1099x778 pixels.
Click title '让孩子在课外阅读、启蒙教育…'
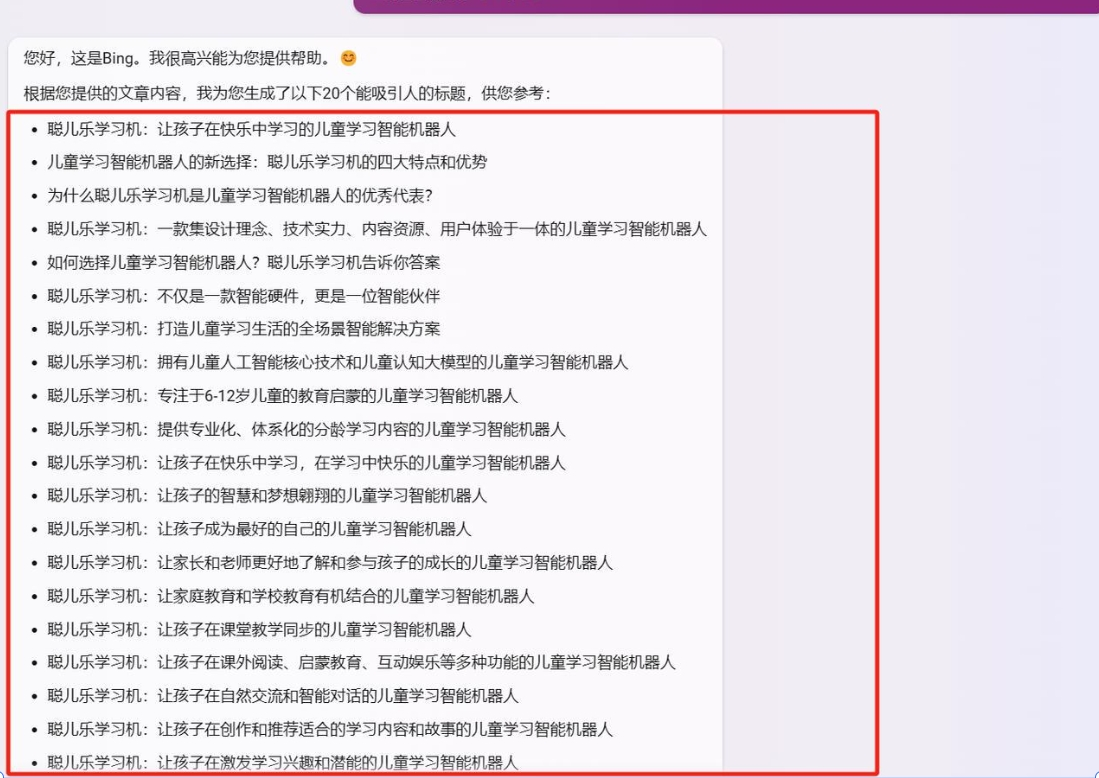[362, 662]
